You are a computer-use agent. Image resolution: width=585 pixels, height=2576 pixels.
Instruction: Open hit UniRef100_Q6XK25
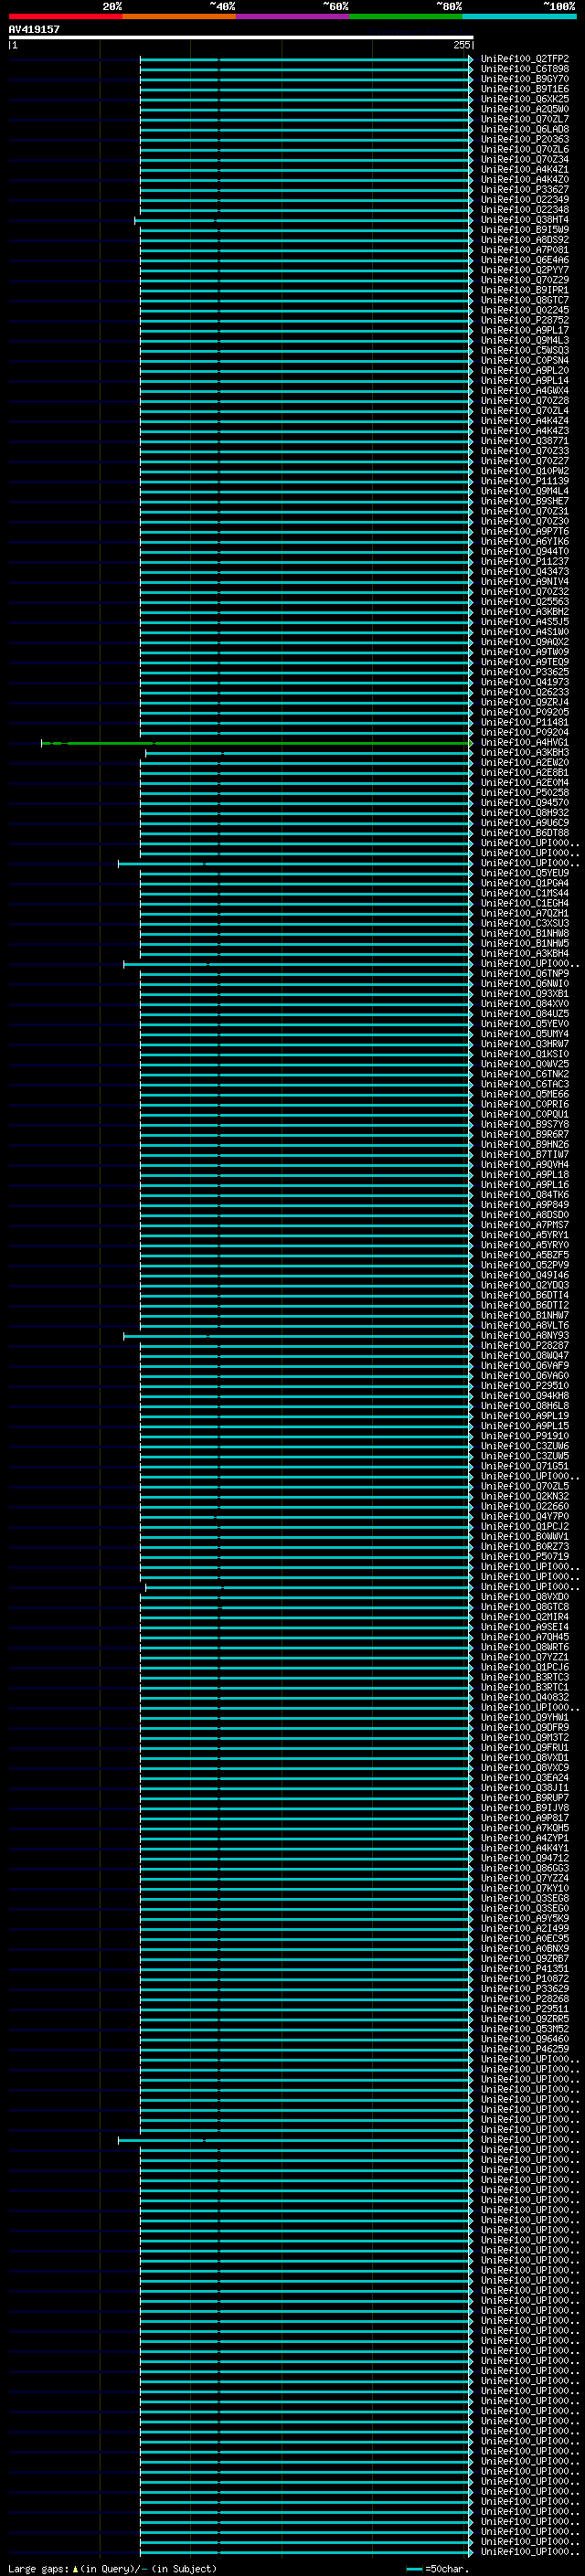(x=525, y=99)
